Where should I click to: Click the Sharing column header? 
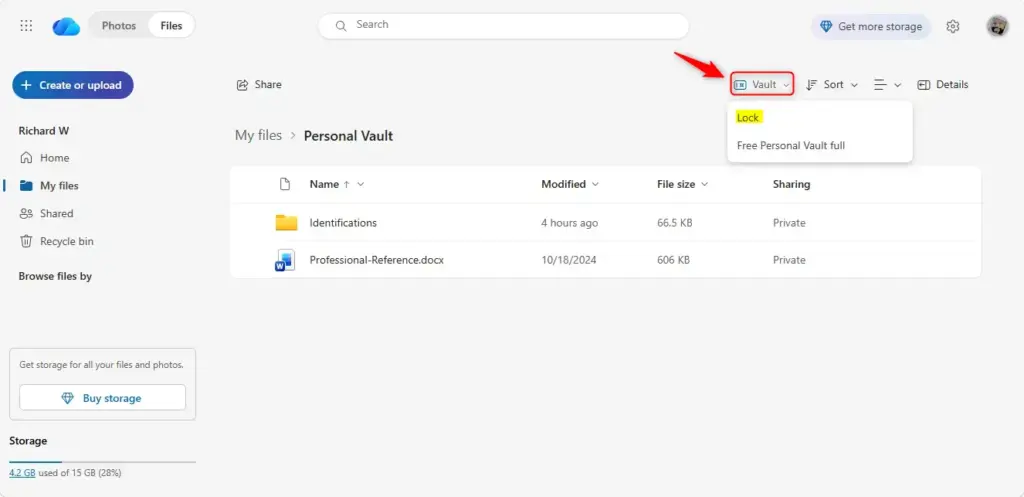792,184
